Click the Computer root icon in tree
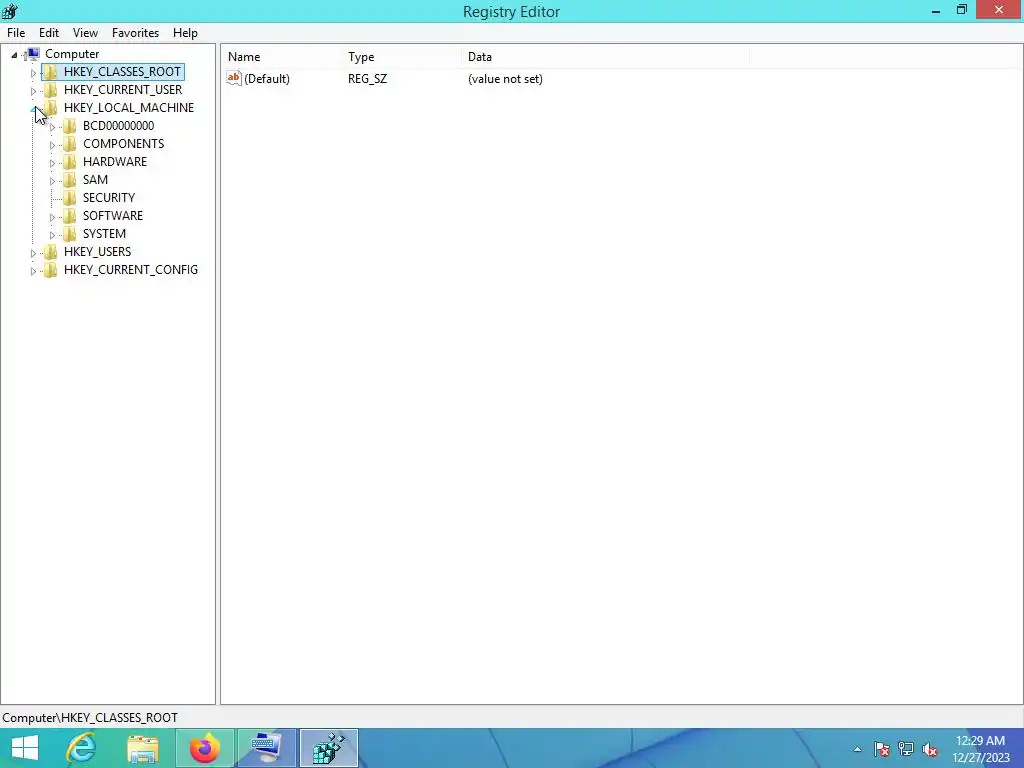 [33, 54]
